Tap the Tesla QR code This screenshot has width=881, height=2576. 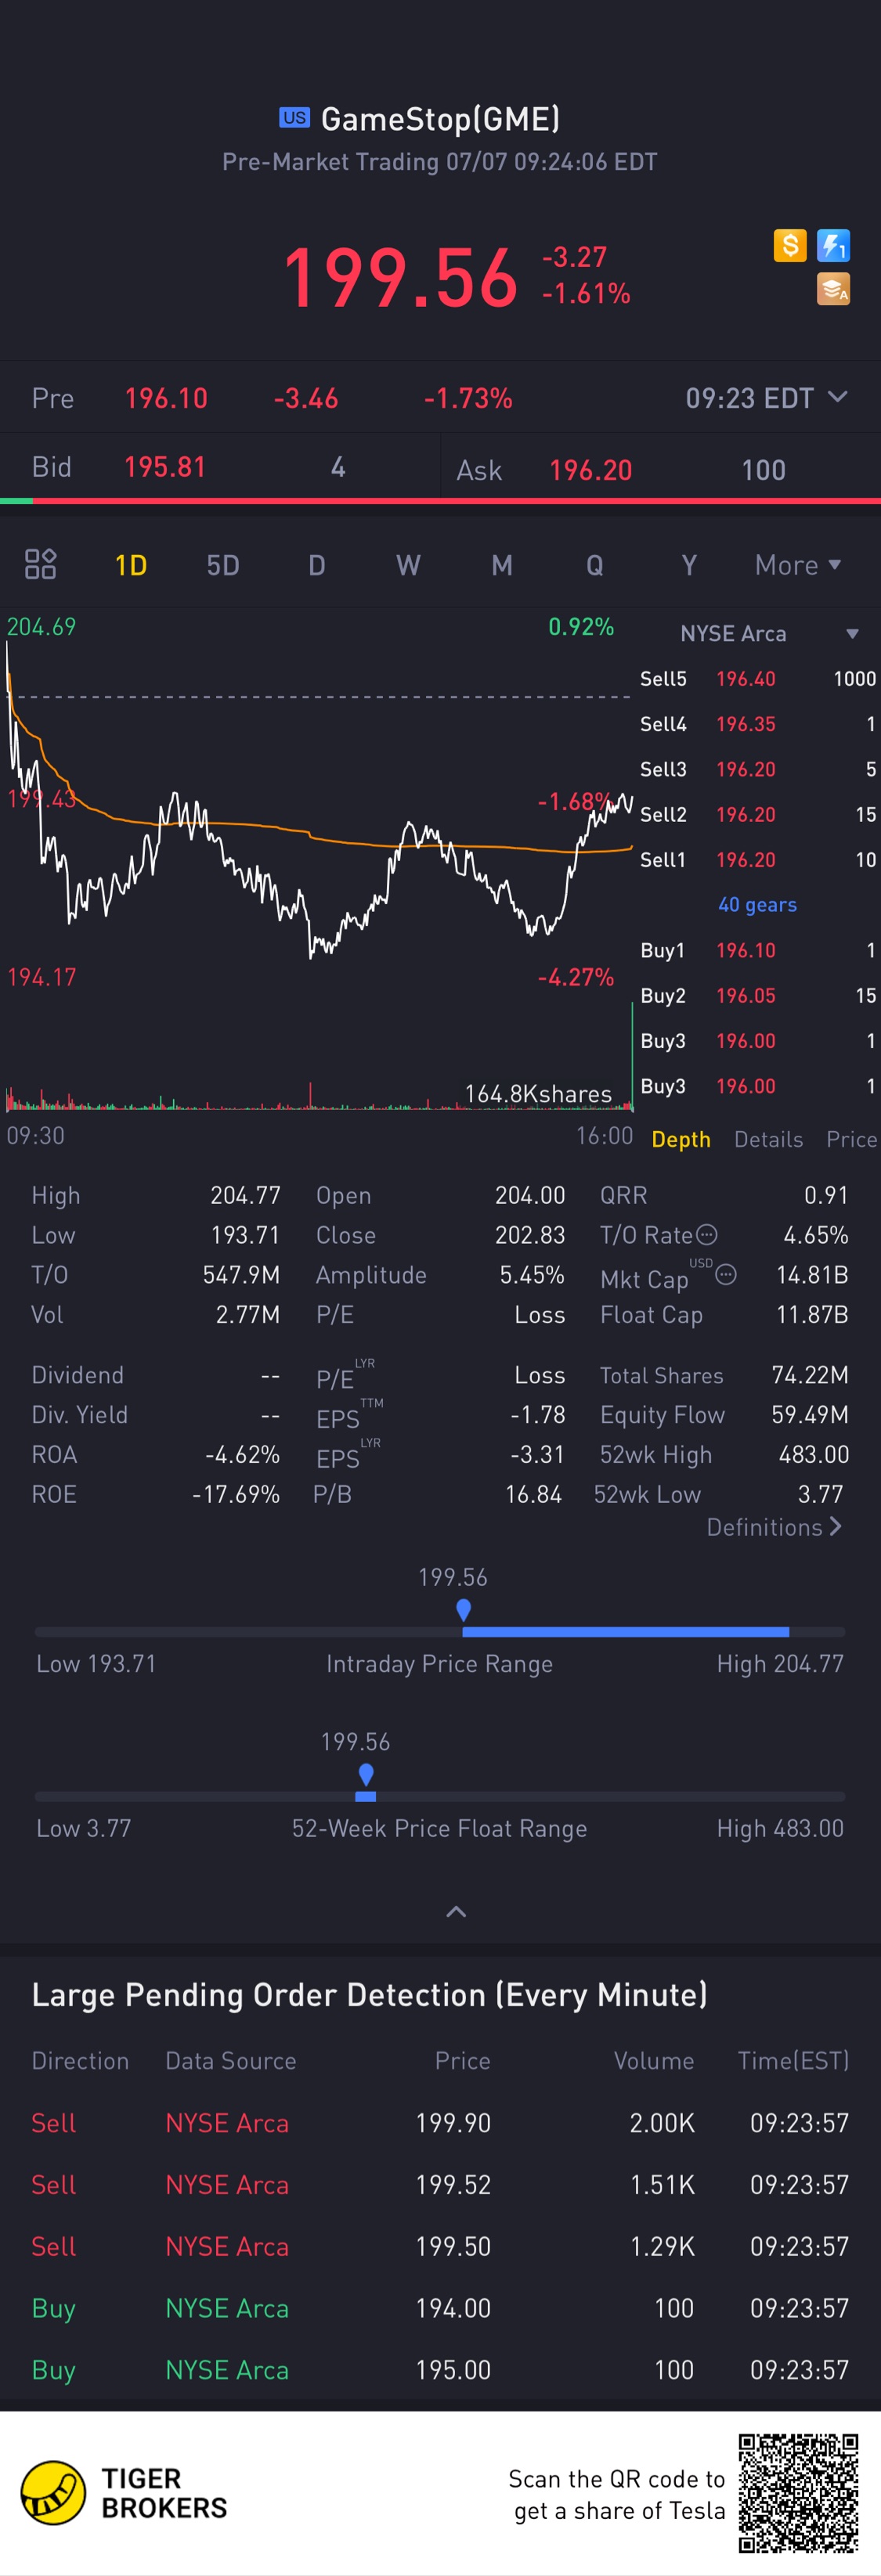point(798,2494)
